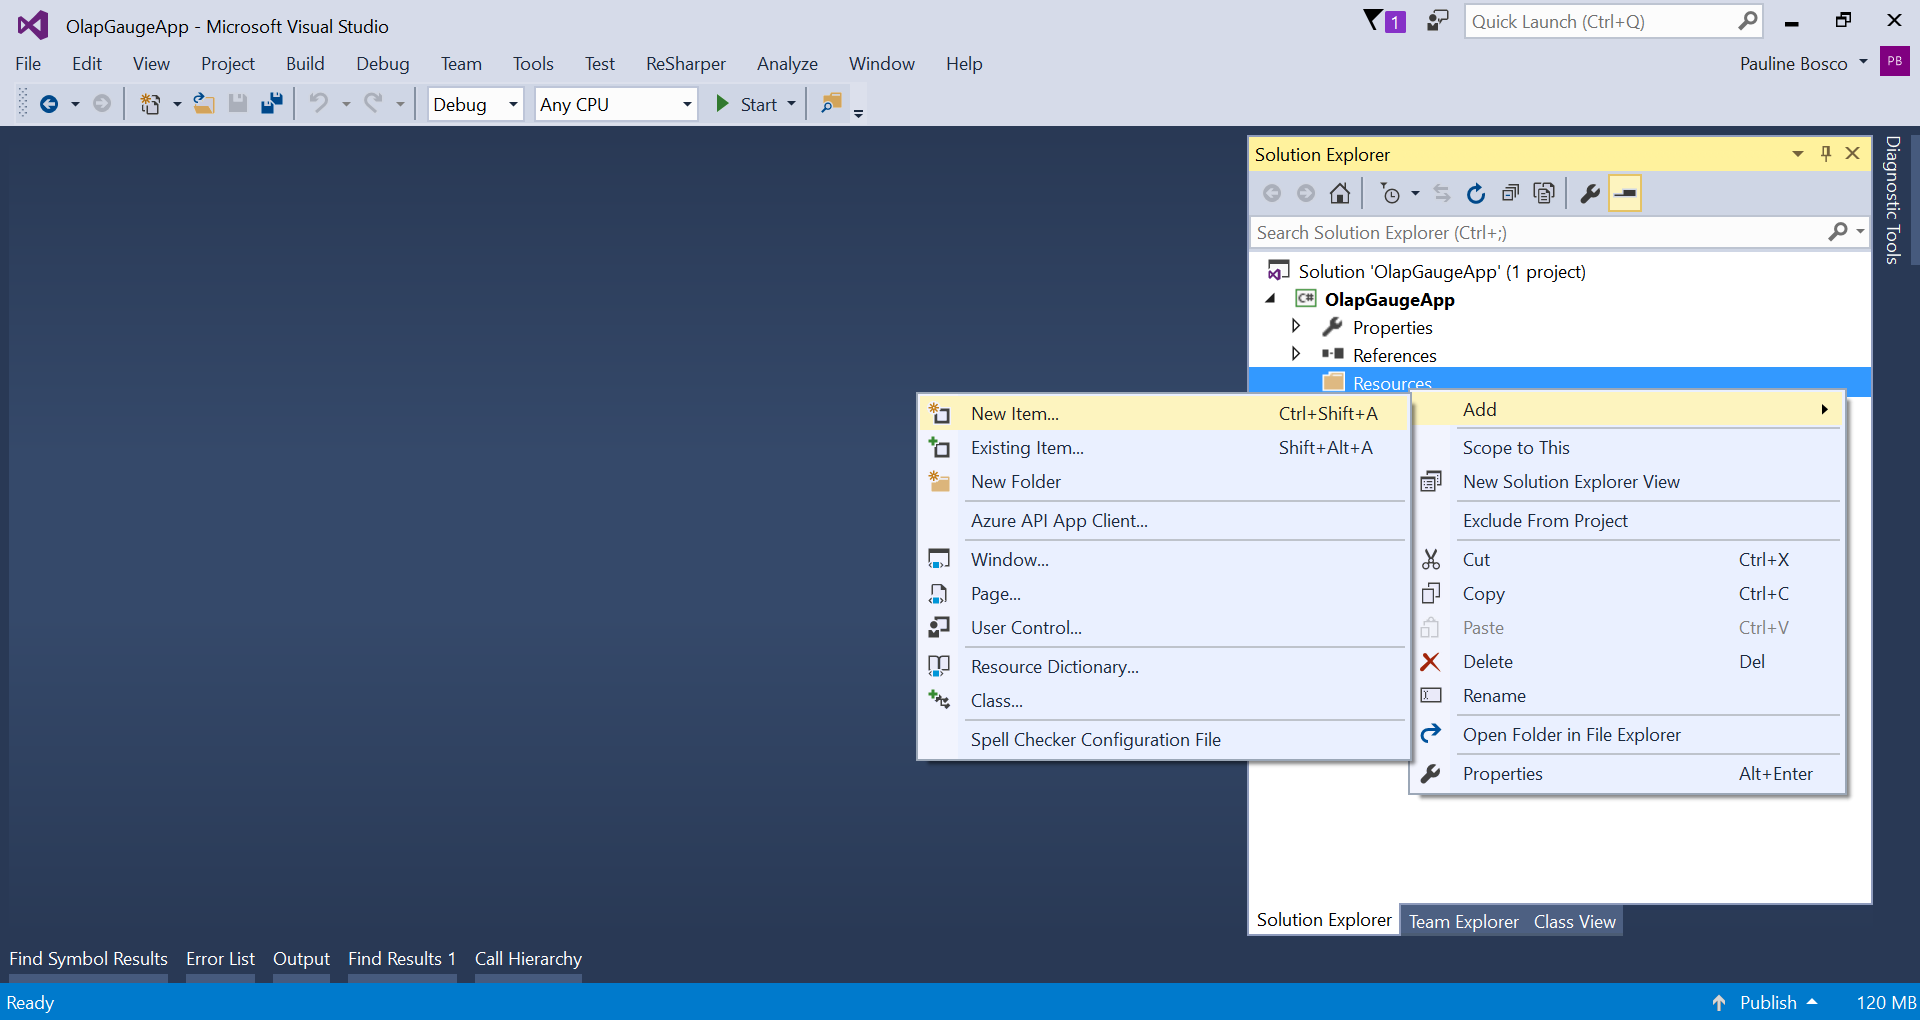Click Publish in the status bar
The height and width of the screenshot is (1020, 1920).
pyautogui.click(x=1768, y=1002)
